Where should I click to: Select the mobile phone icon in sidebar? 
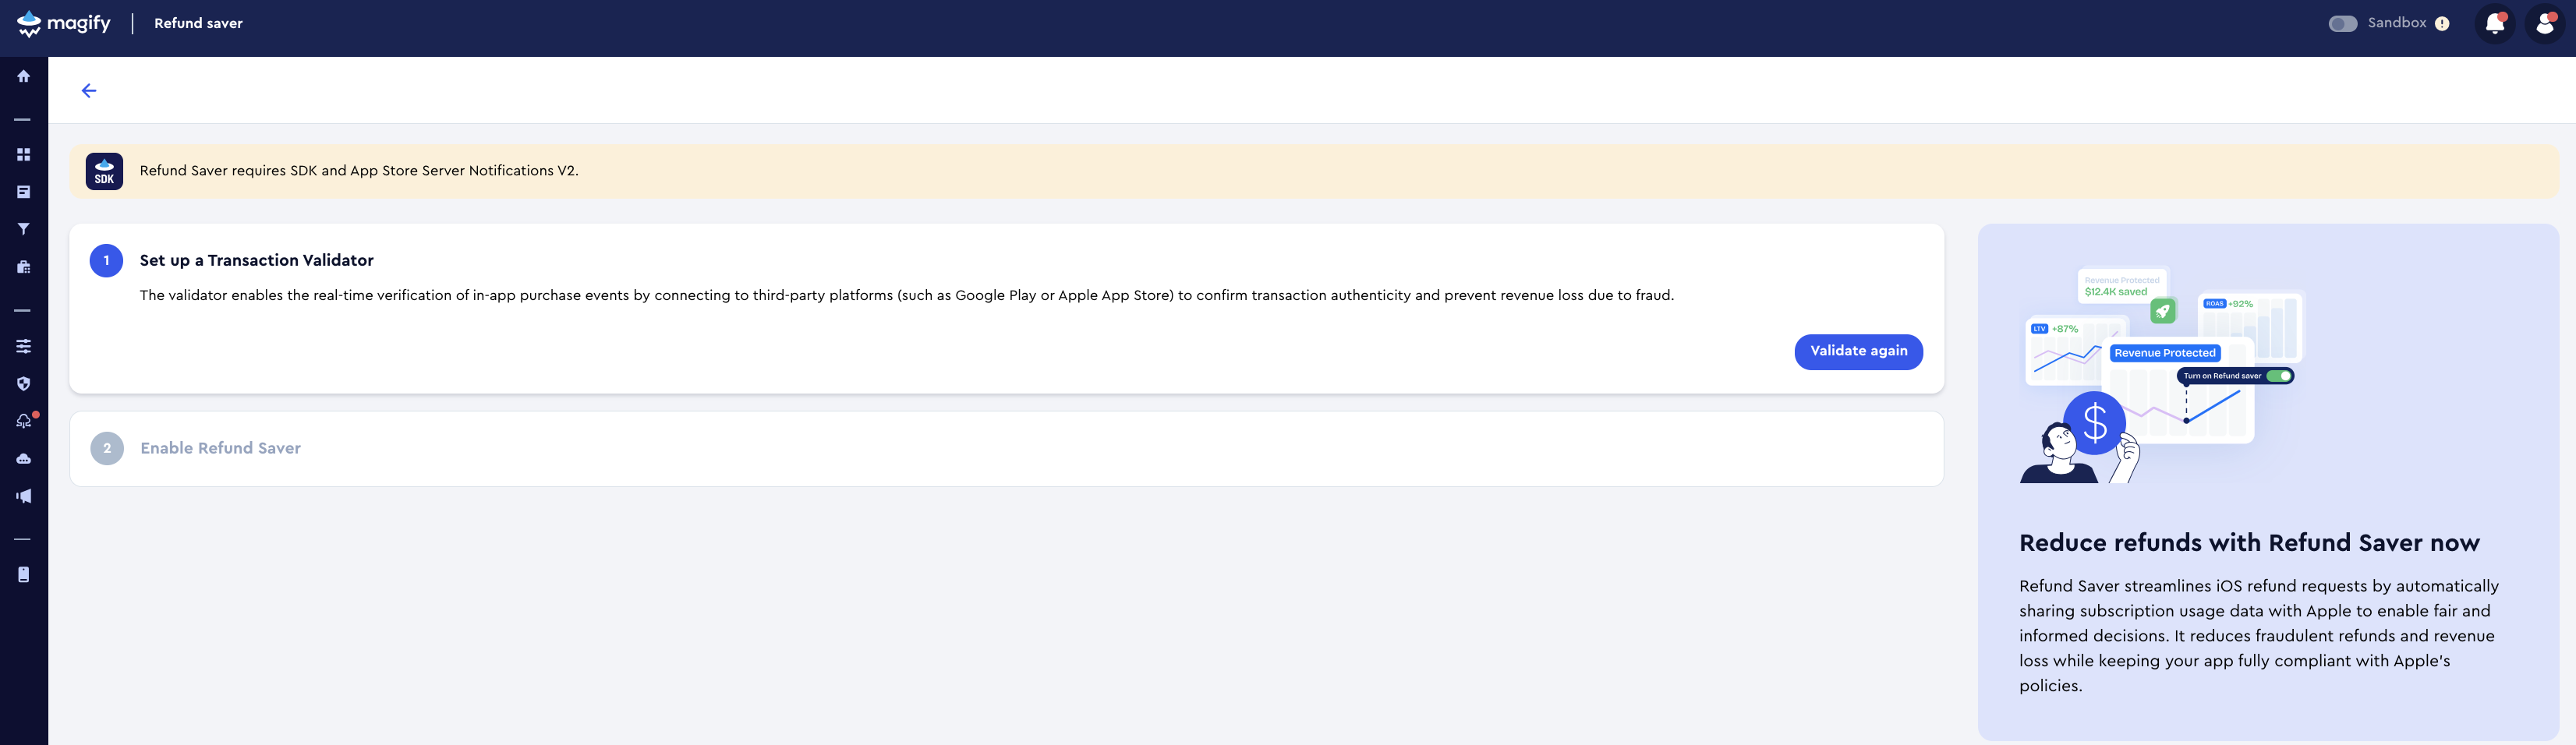pos(23,574)
